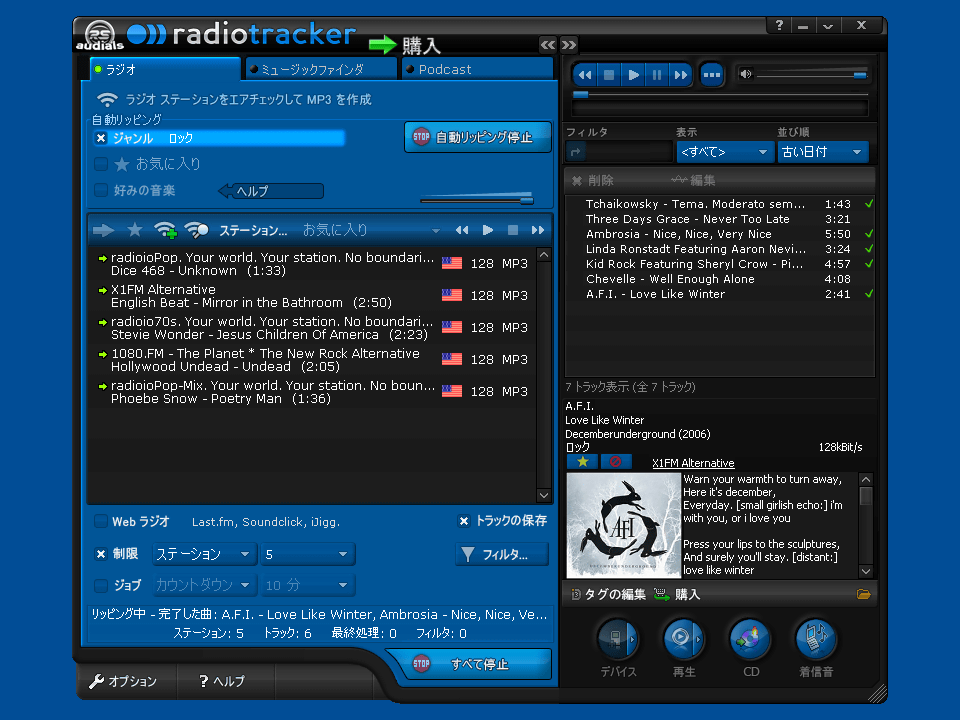The height and width of the screenshot is (720, 960).
Task: Open the 並び順 古い日付 sort dropdown
Action: pos(823,152)
